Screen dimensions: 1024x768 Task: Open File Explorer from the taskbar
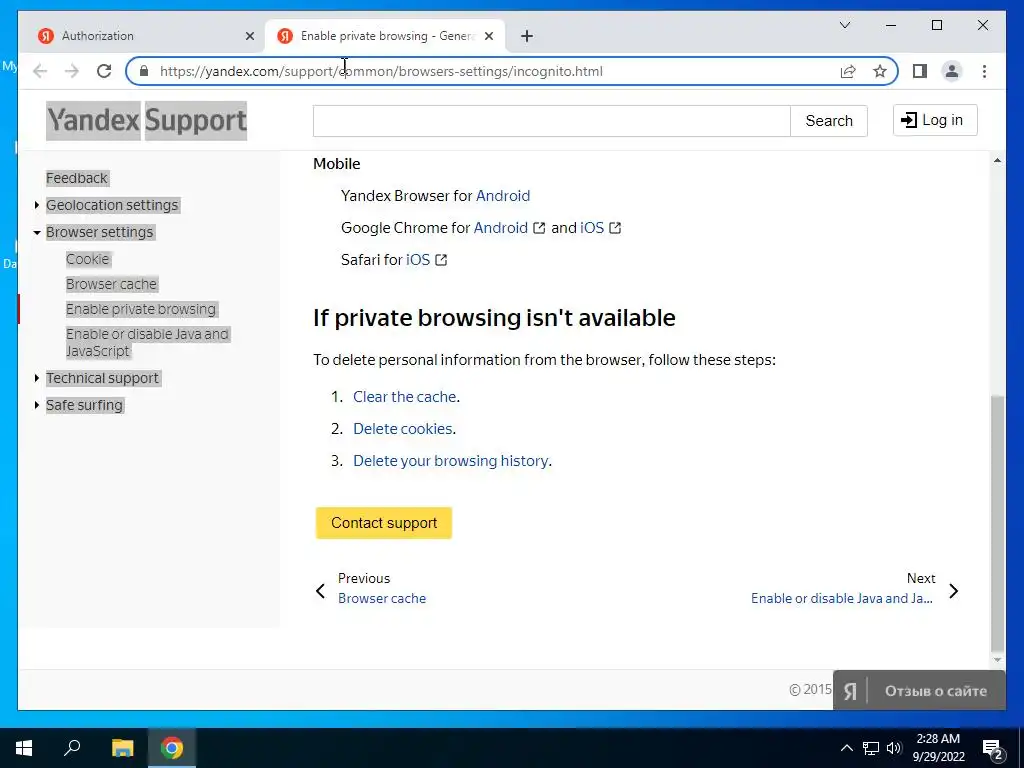pos(122,748)
